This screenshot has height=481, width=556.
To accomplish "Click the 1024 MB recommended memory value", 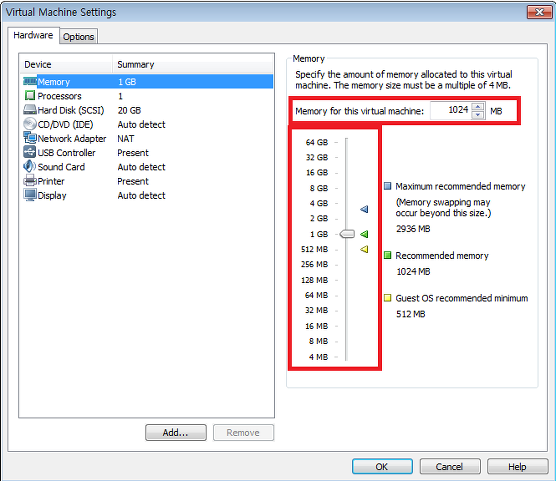I will [413, 272].
